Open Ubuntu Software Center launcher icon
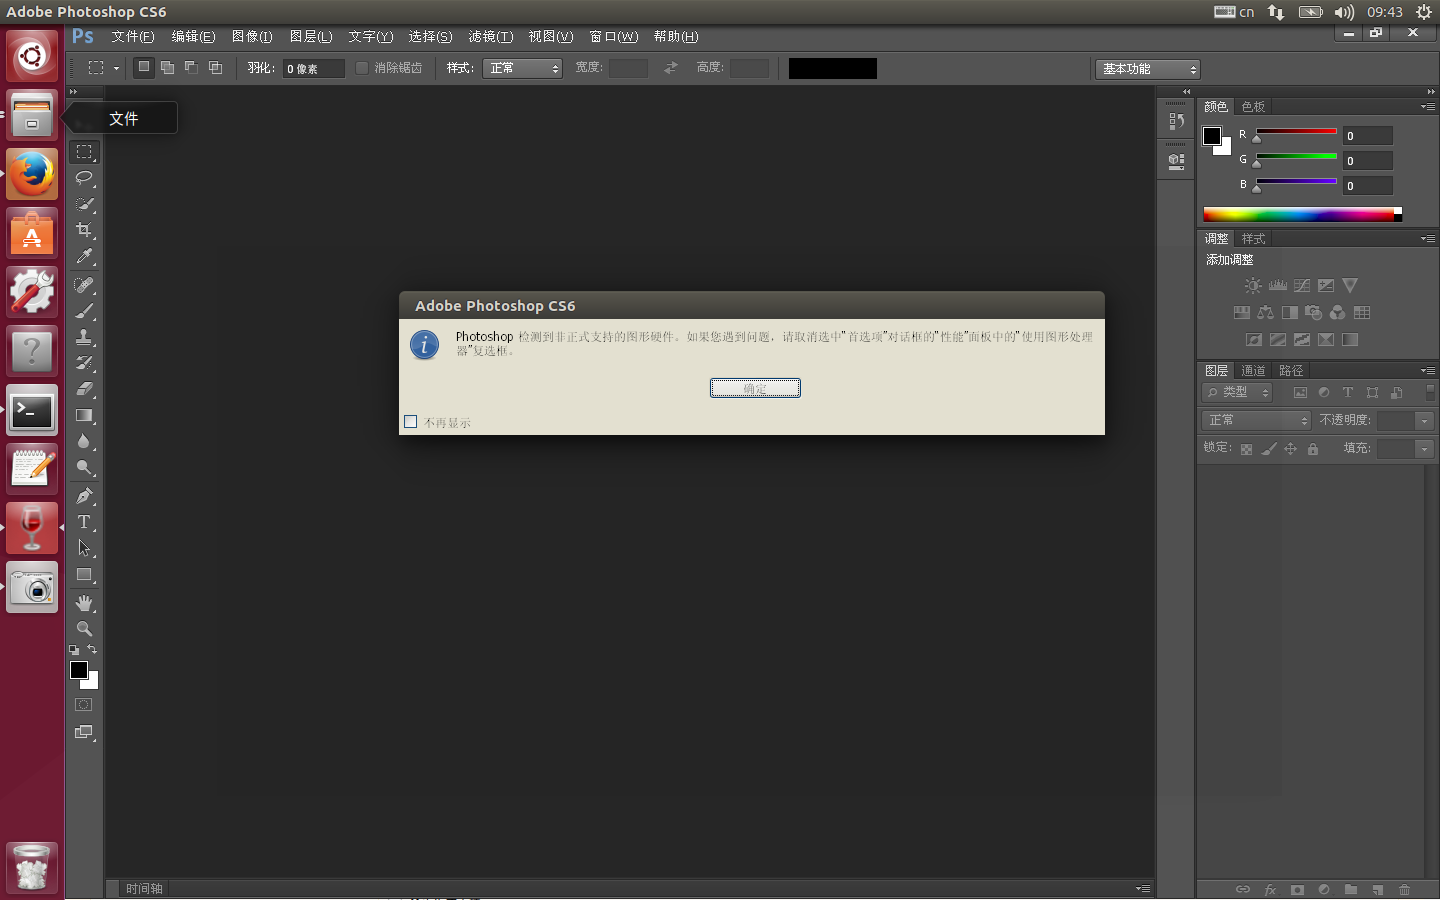The image size is (1440, 900). click(32, 233)
